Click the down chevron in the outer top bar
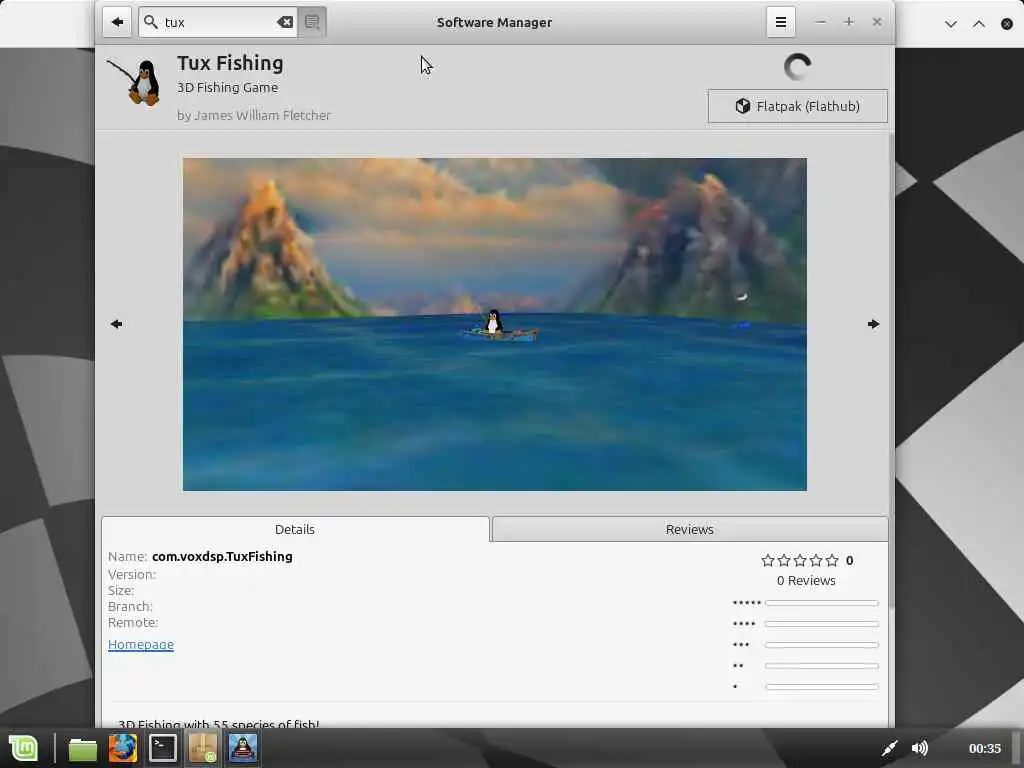This screenshot has width=1024, height=768. tap(951, 24)
